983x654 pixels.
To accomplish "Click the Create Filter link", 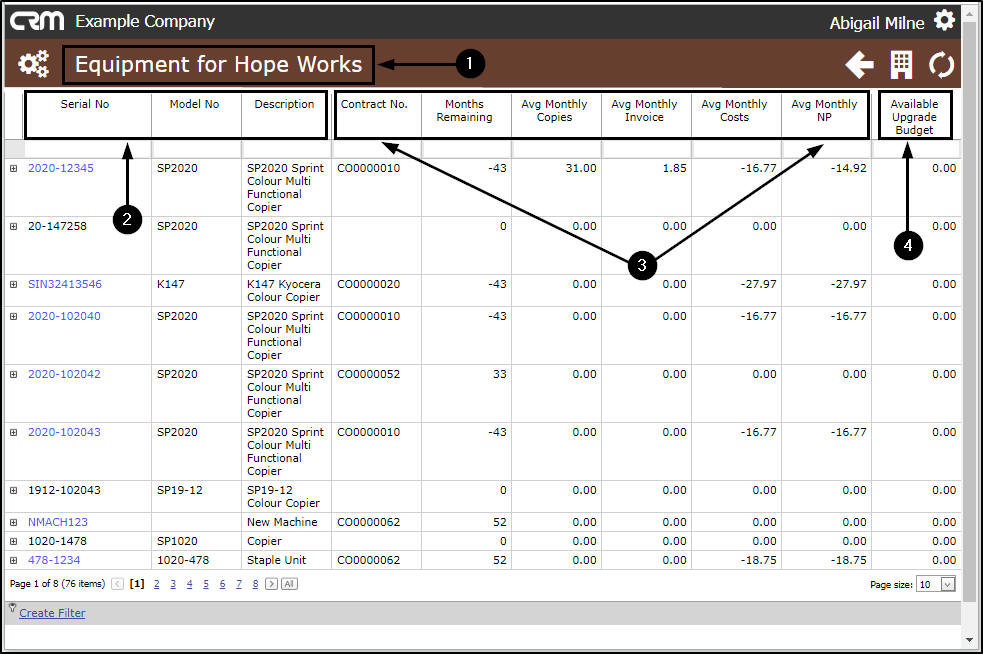I will [52, 613].
